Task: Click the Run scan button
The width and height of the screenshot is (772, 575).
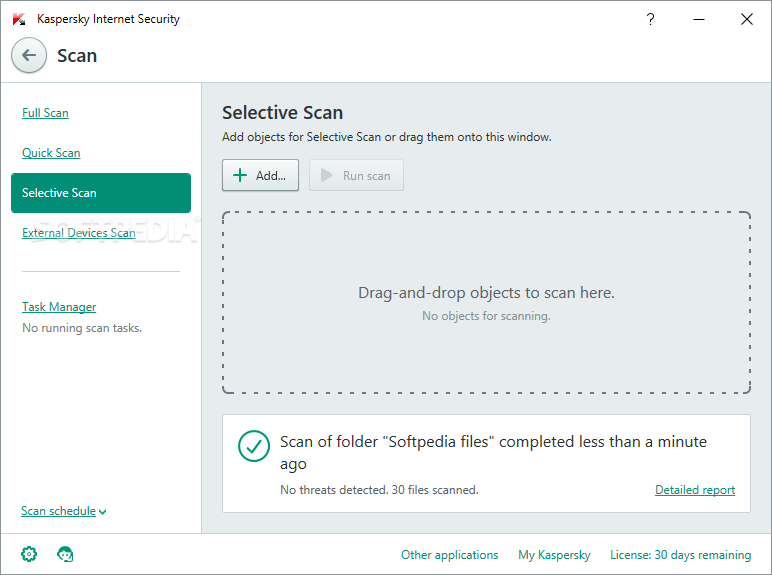Action: [356, 175]
